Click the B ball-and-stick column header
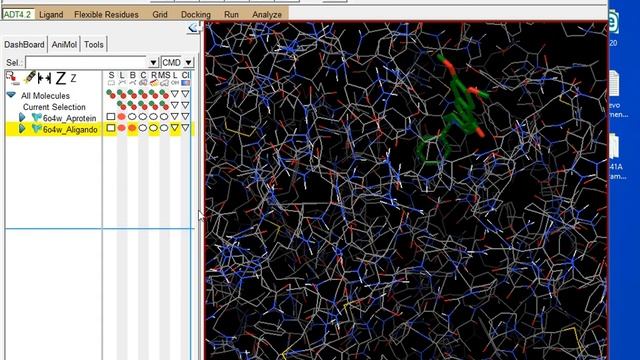Screen dimensions: 640x360 (x=132, y=78)
